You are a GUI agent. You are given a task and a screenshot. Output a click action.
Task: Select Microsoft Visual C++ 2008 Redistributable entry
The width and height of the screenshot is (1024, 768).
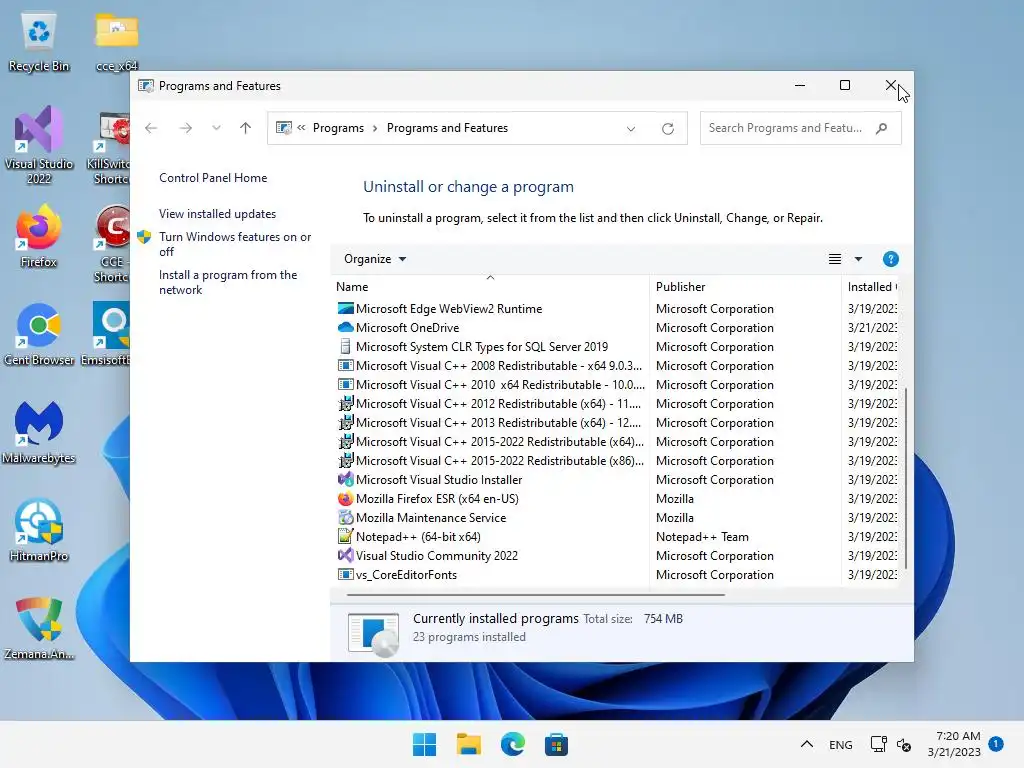pos(615,366)
